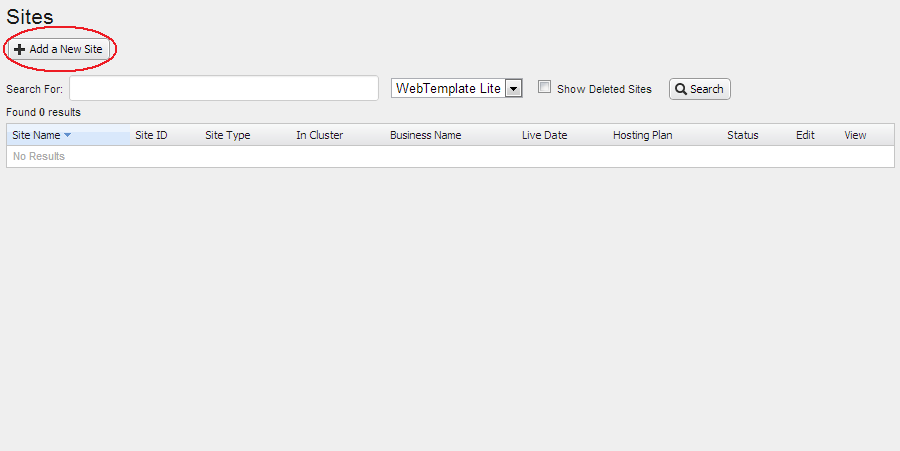This screenshot has width=900, height=451.
Task: Sort the table by Business Name
Action: pos(425,135)
